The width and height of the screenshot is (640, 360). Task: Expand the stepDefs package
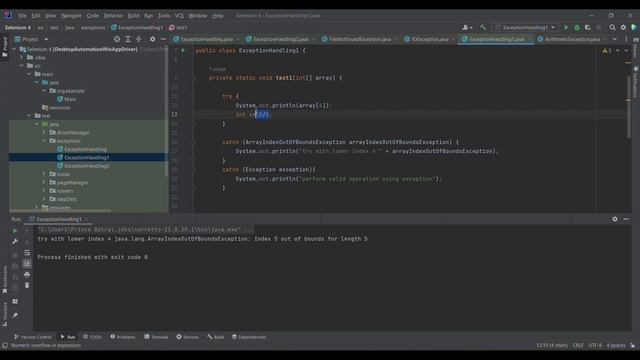(44, 199)
